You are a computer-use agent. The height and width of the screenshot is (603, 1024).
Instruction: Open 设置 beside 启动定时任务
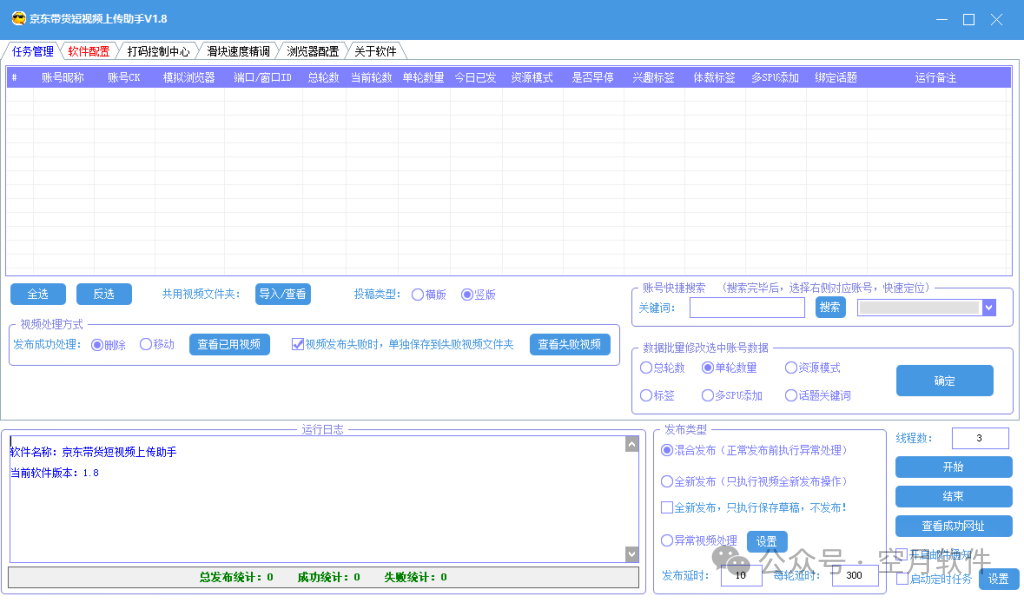[999, 579]
